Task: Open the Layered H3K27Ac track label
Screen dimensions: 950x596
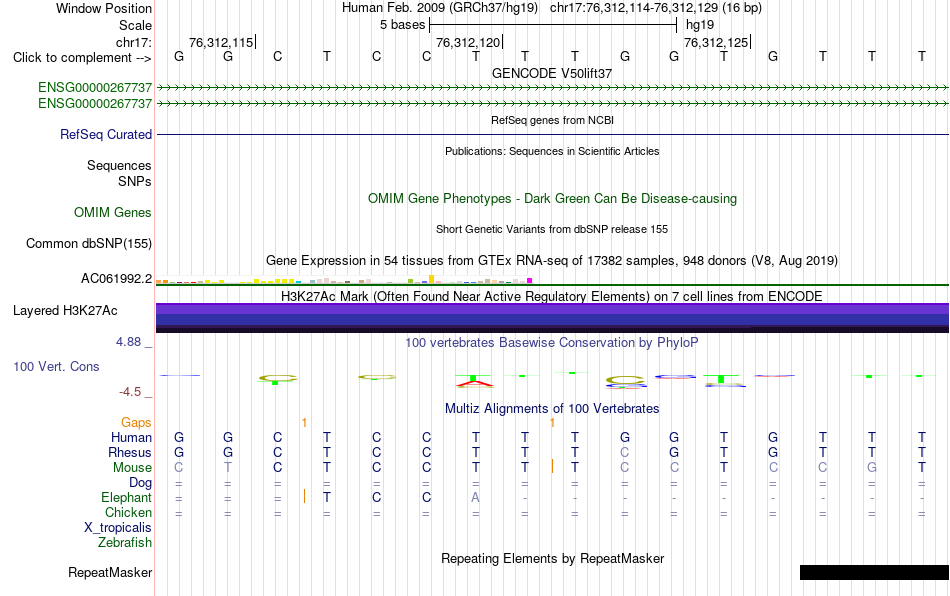Action: click(65, 311)
